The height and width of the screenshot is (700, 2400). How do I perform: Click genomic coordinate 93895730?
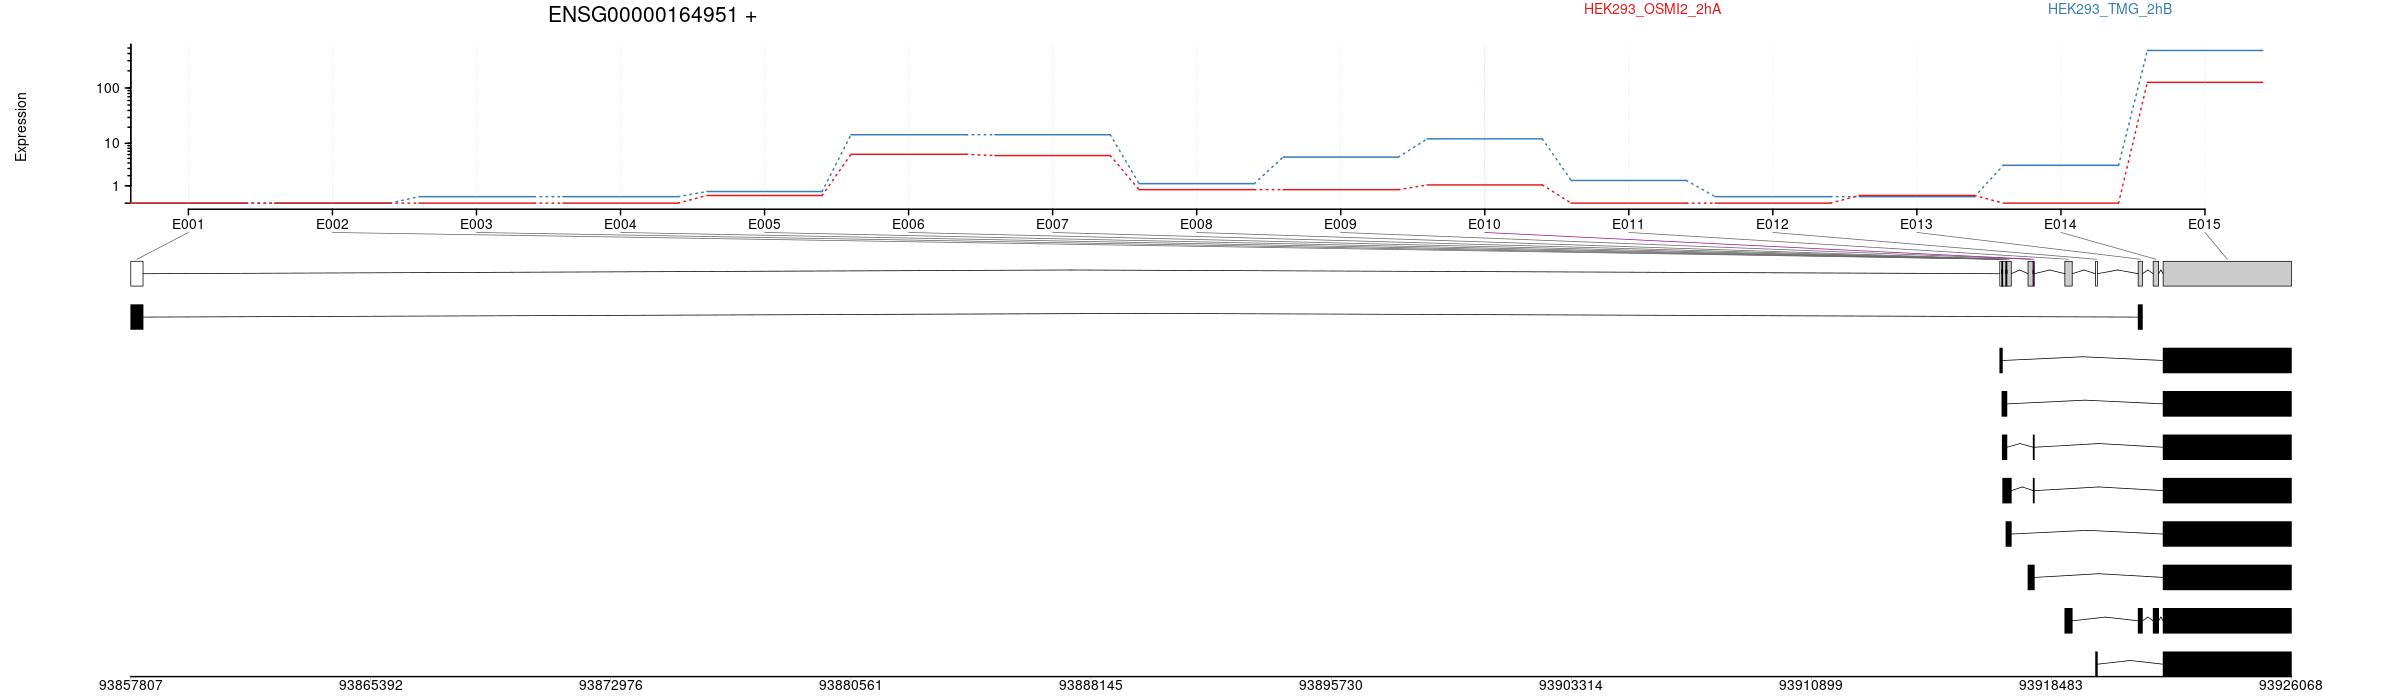tap(1331, 686)
